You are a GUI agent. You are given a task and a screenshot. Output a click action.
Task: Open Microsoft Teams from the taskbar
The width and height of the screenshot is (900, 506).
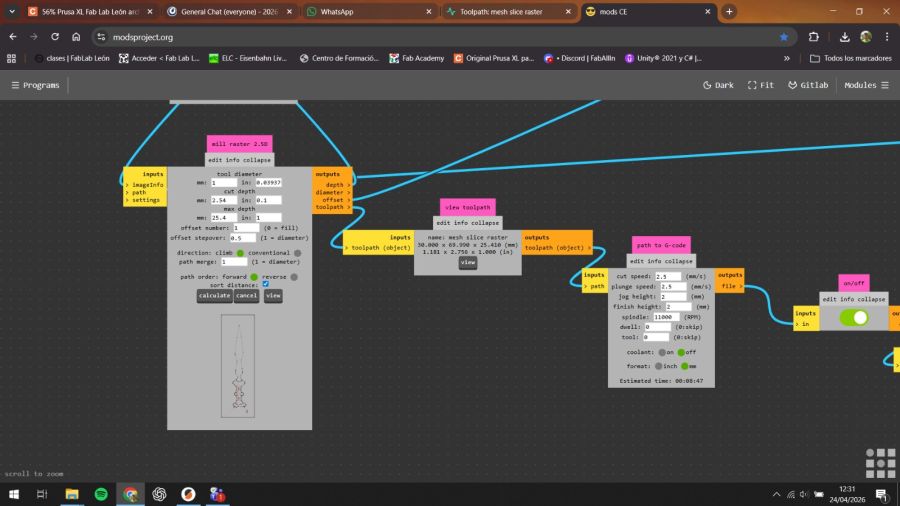pyautogui.click(x=217, y=494)
